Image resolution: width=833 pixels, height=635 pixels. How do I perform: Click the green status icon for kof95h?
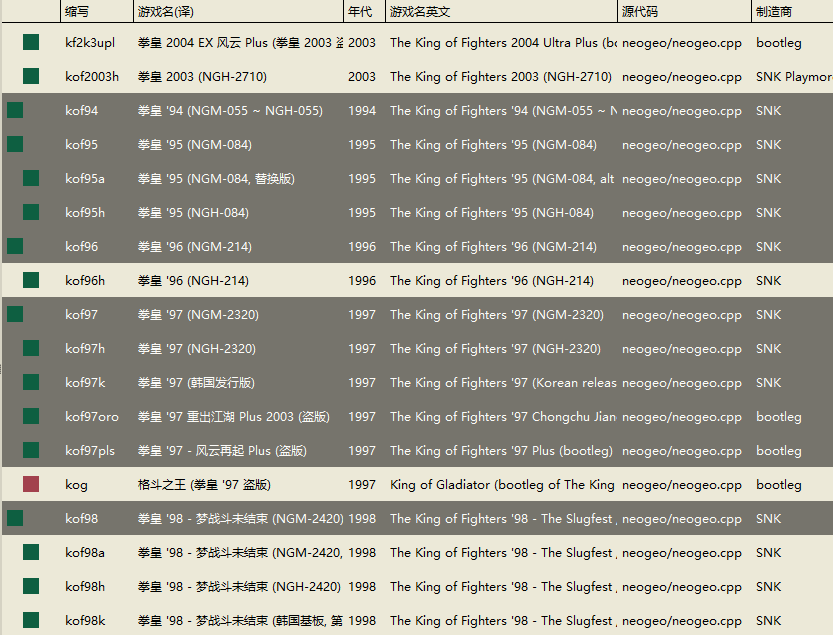click(31, 213)
